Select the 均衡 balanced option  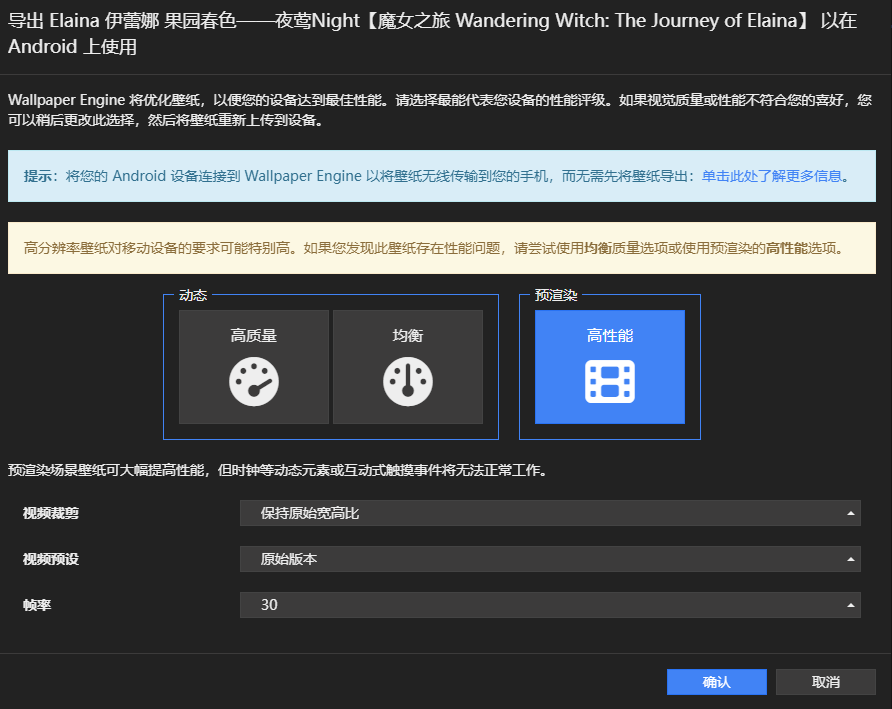point(408,366)
